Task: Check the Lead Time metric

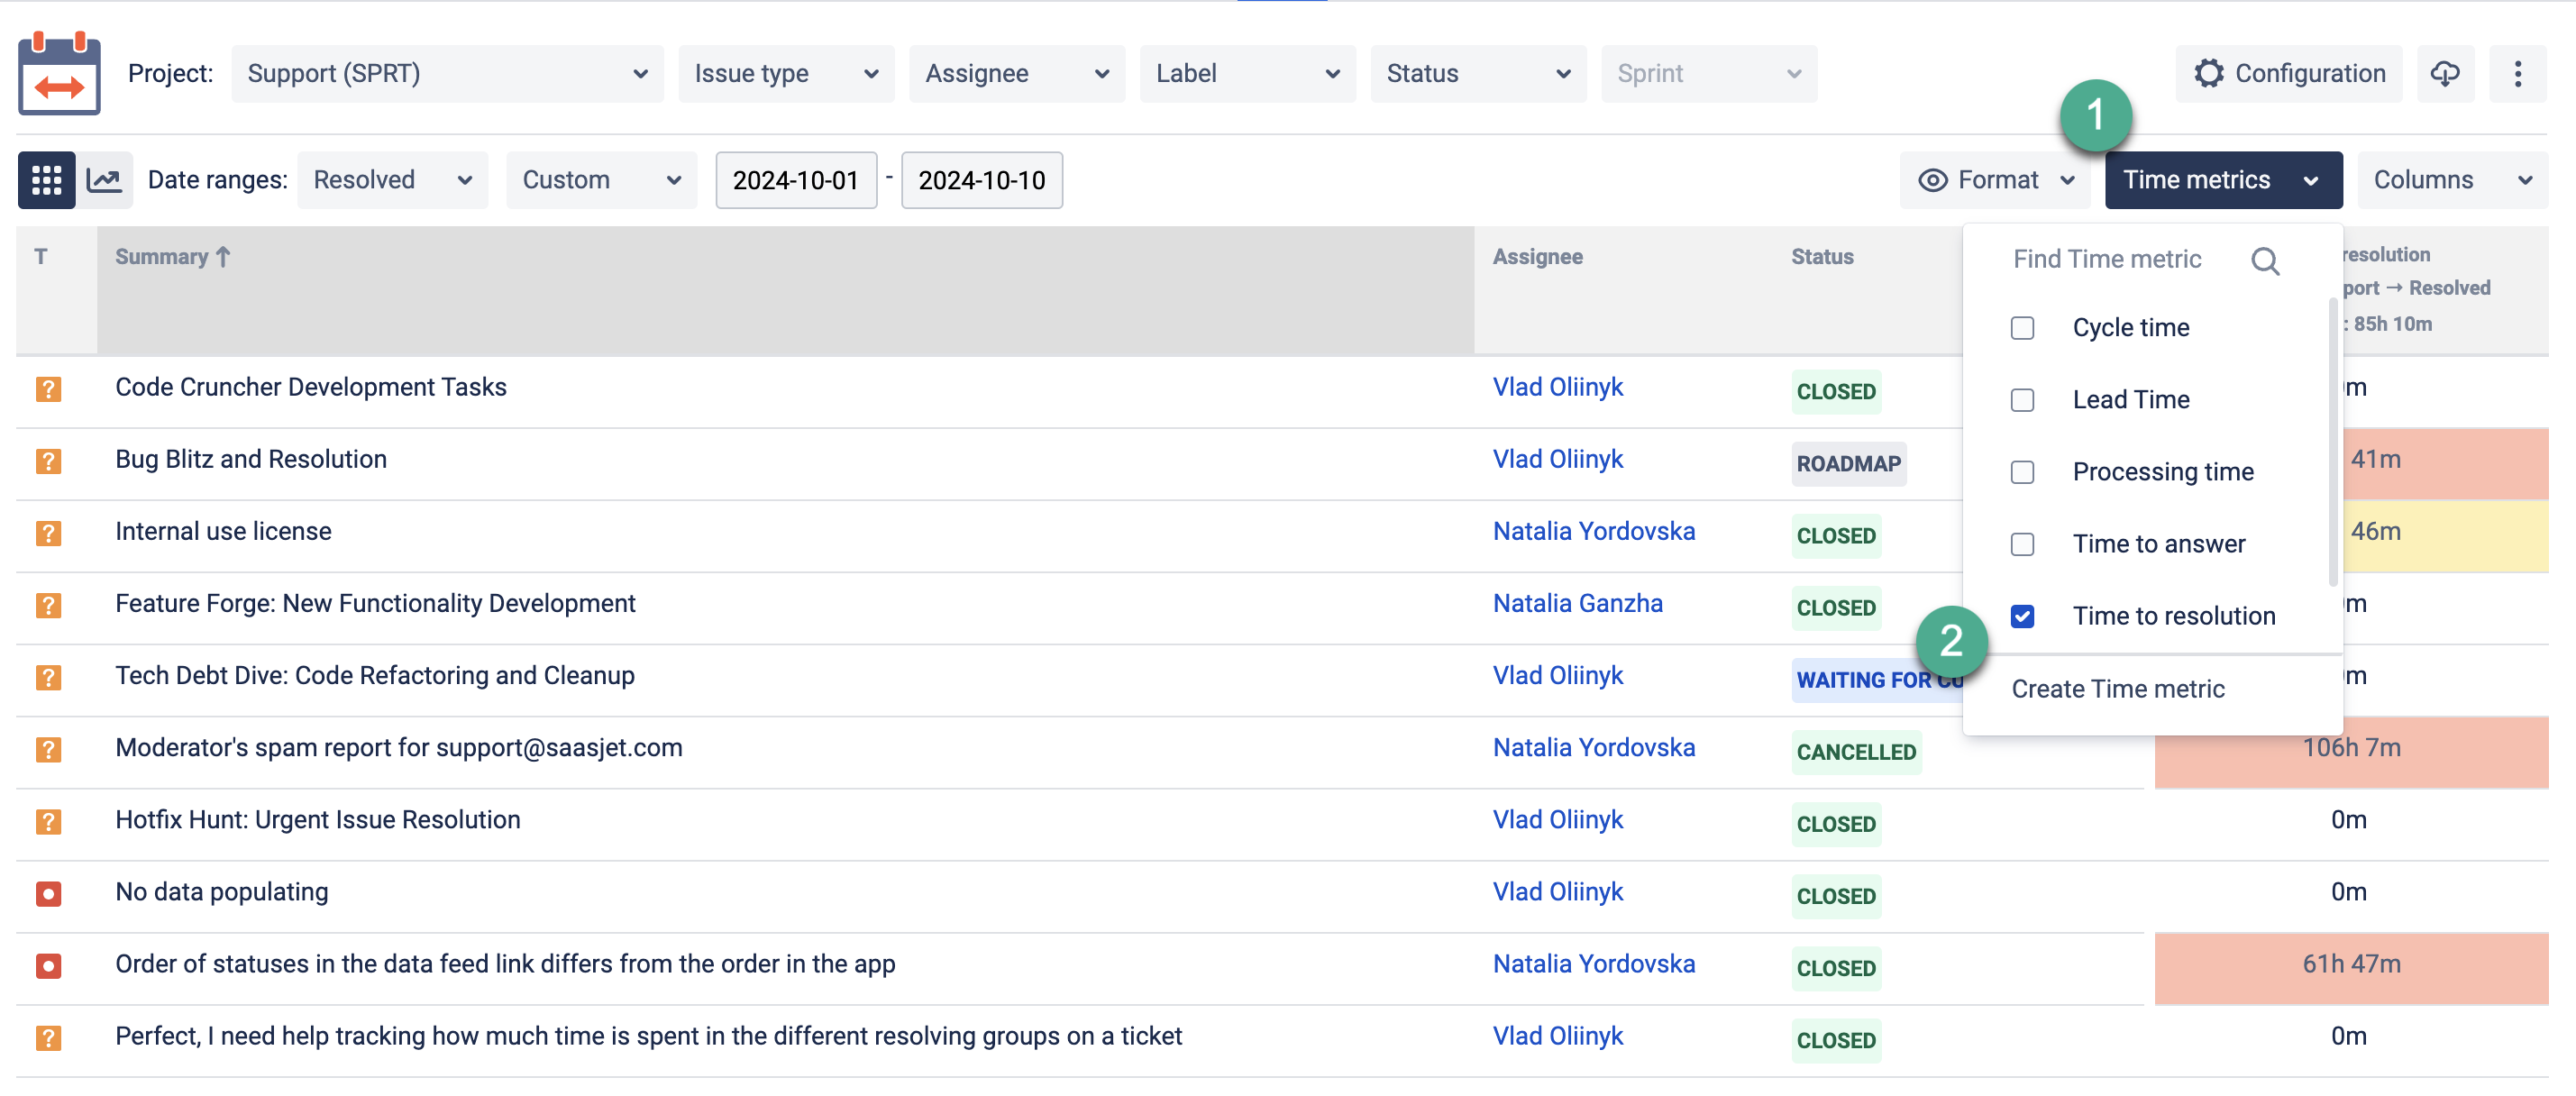Action: click(2021, 400)
